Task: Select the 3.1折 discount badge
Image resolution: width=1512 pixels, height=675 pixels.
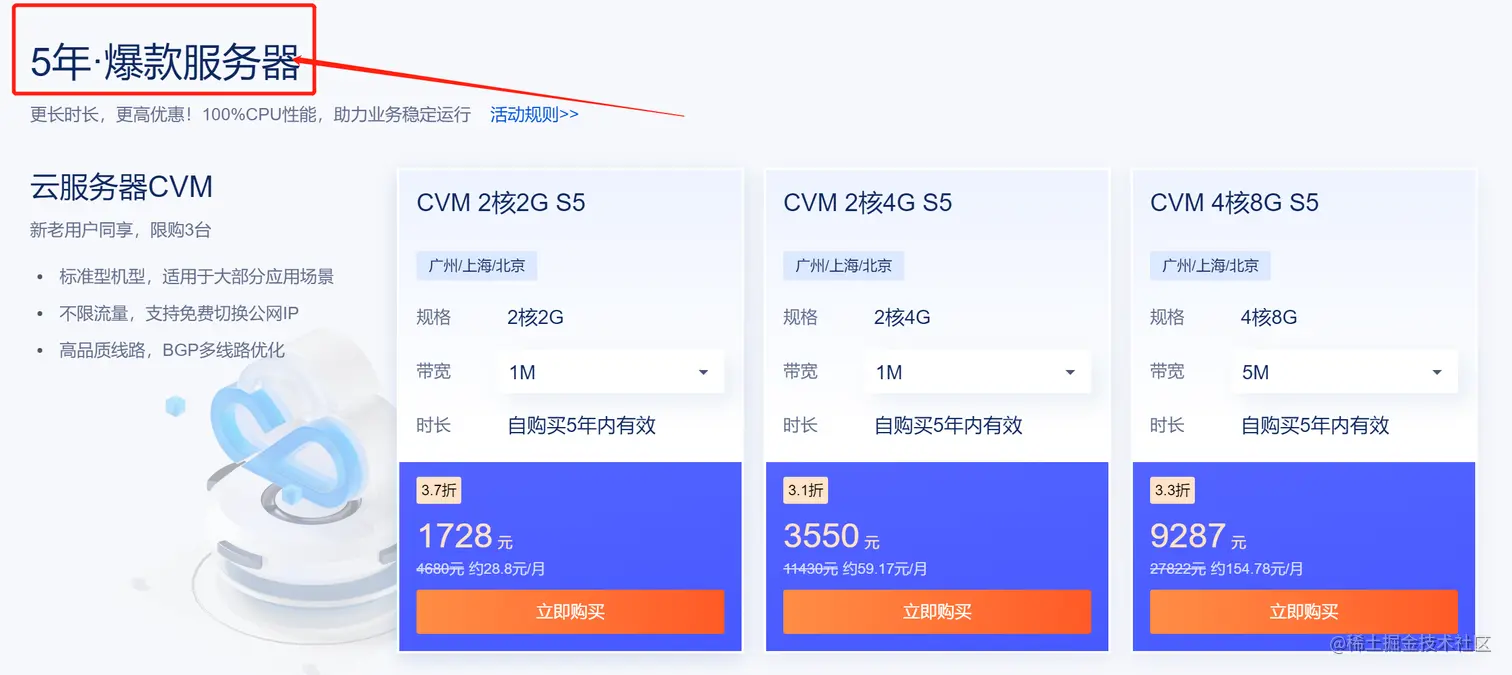Action: [x=806, y=490]
